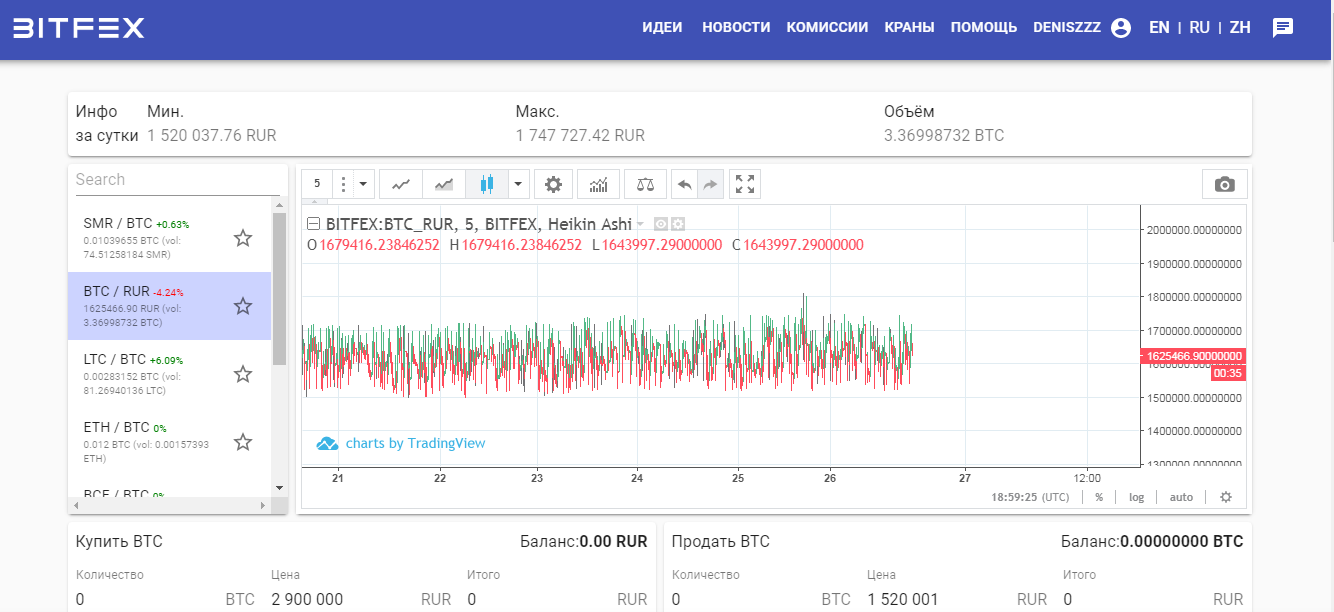
Task: Click the current price label 1625466.90000000
Action: pyautogui.click(x=1192, y=356)
